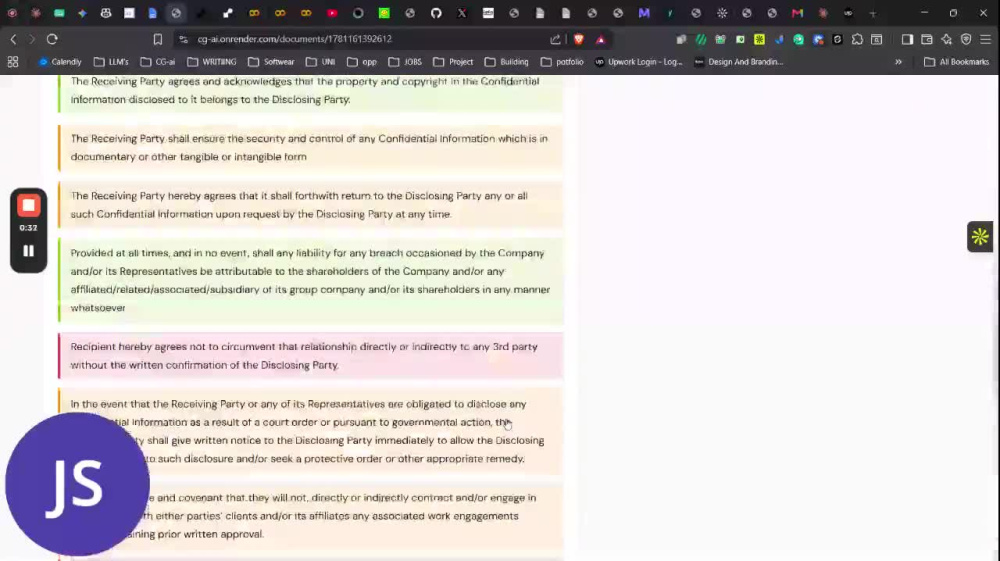Switch to the X (Twitter) tab
The height and width of the screenshot is (561, 1000).
[x=462, y=13]
